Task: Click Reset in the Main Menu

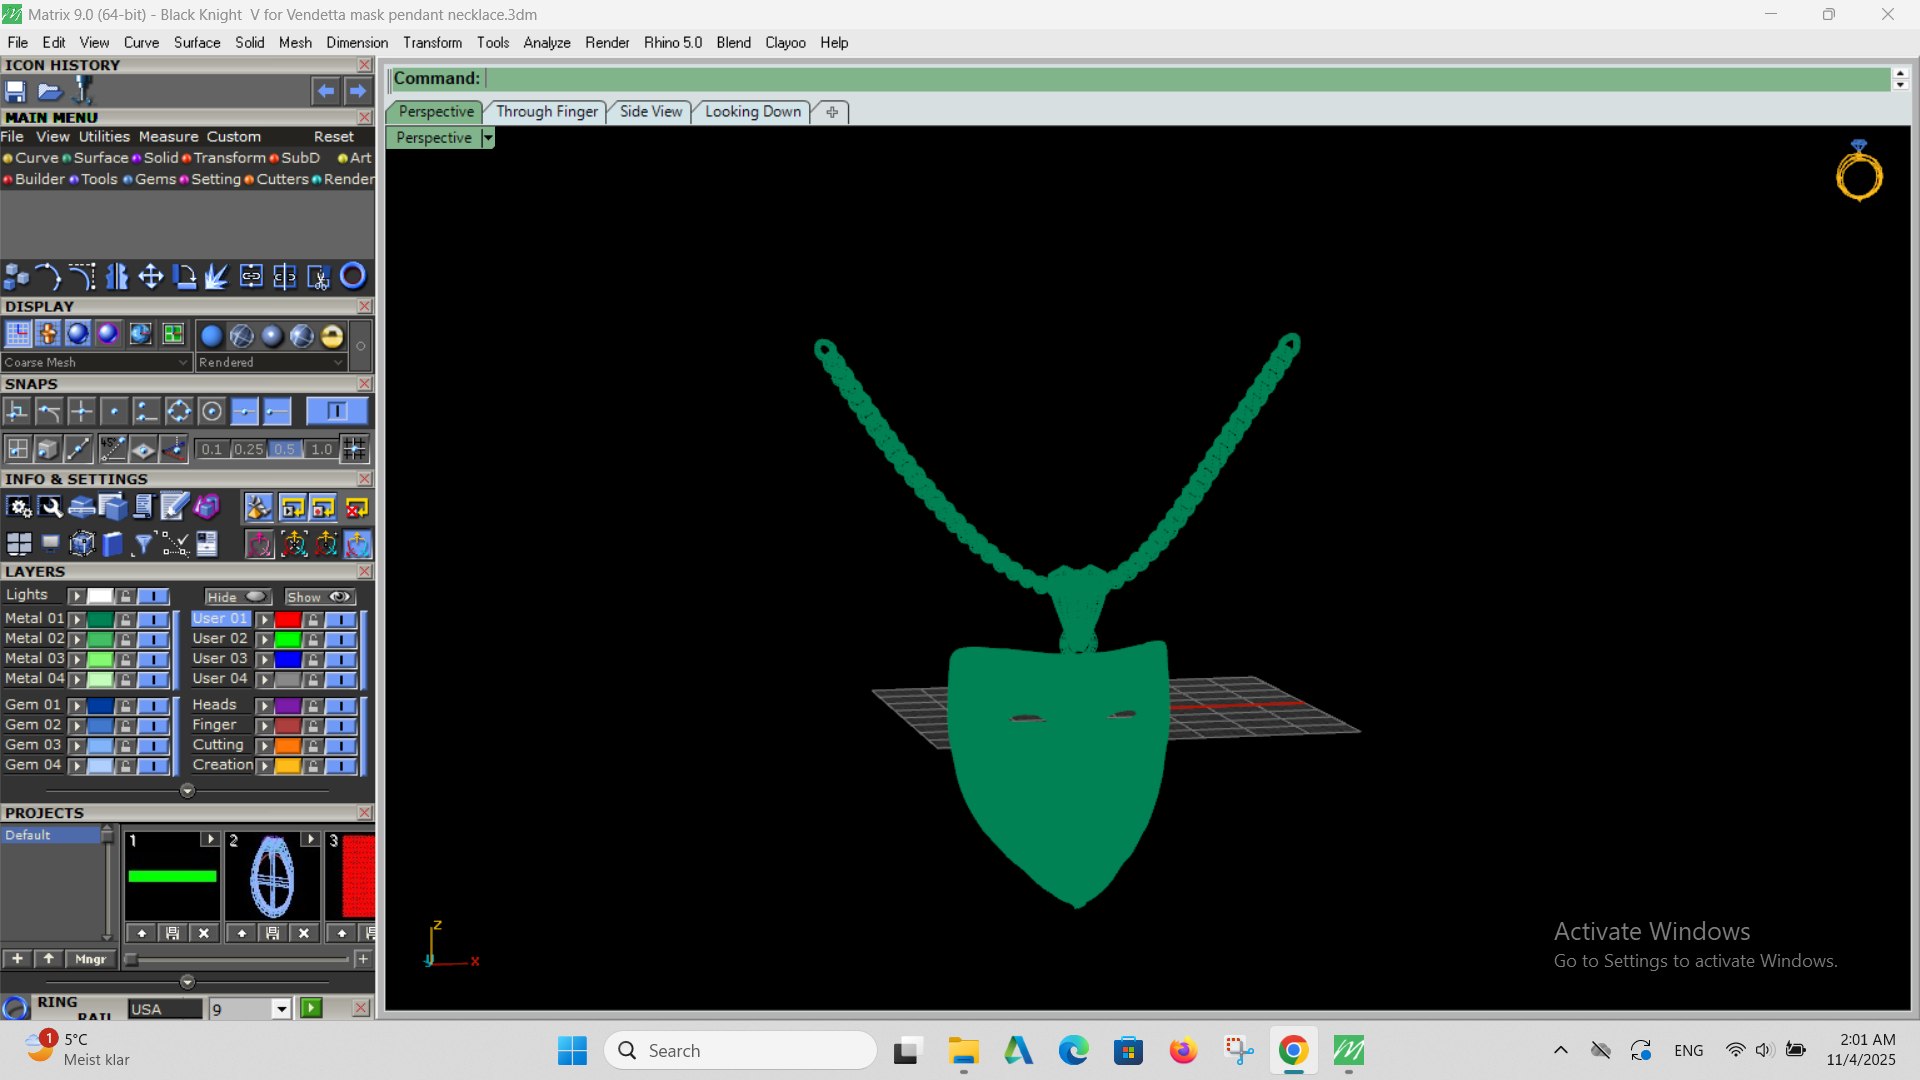Action: pyautogui.click(x=334, y=137)
